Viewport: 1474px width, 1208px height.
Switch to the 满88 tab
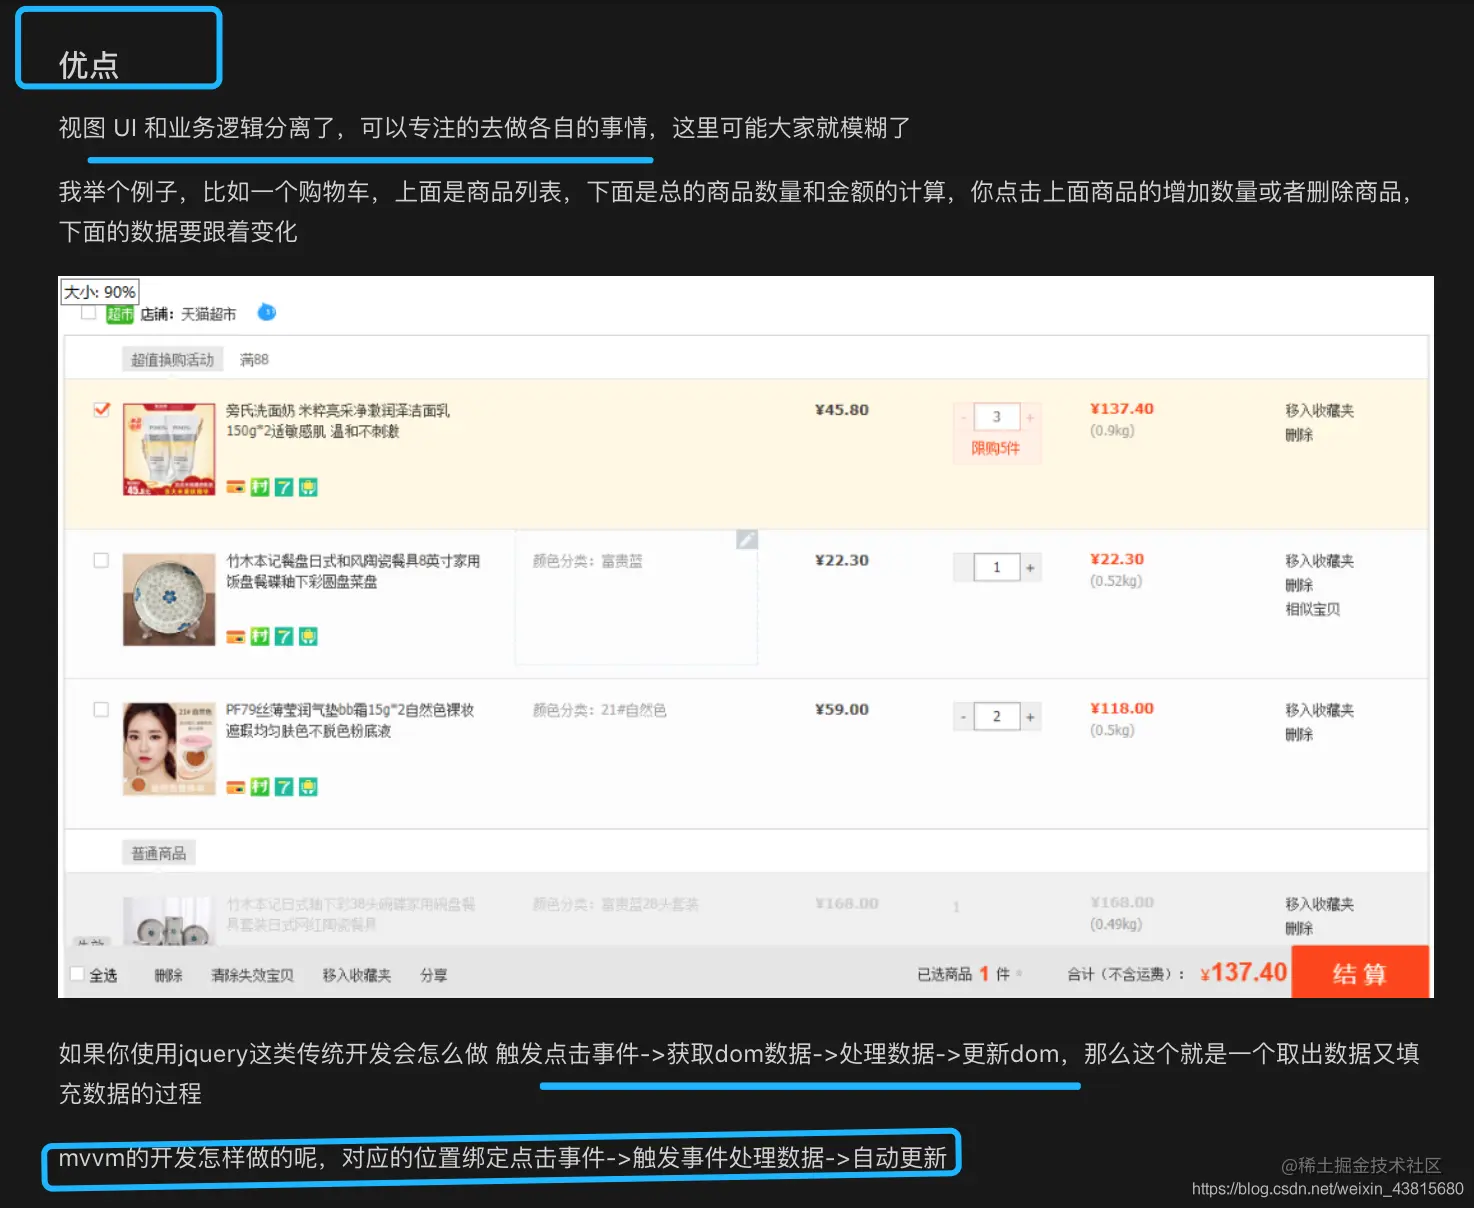coord(254,359)
